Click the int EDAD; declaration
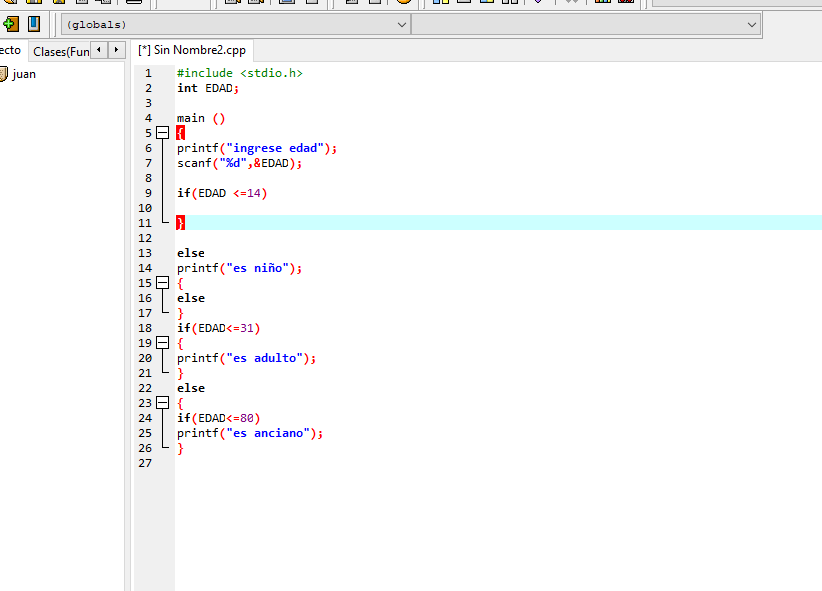 pyautogui.click(x=208, y=88)
